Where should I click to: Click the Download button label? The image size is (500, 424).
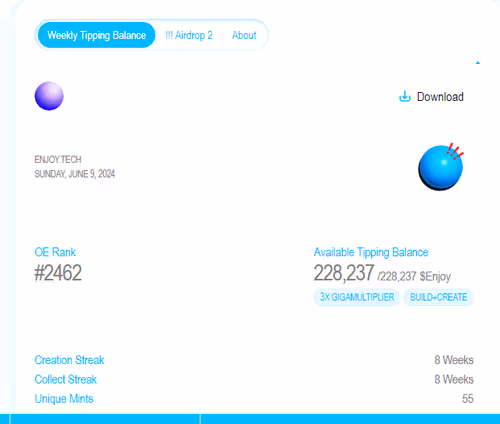coord(440,97)
